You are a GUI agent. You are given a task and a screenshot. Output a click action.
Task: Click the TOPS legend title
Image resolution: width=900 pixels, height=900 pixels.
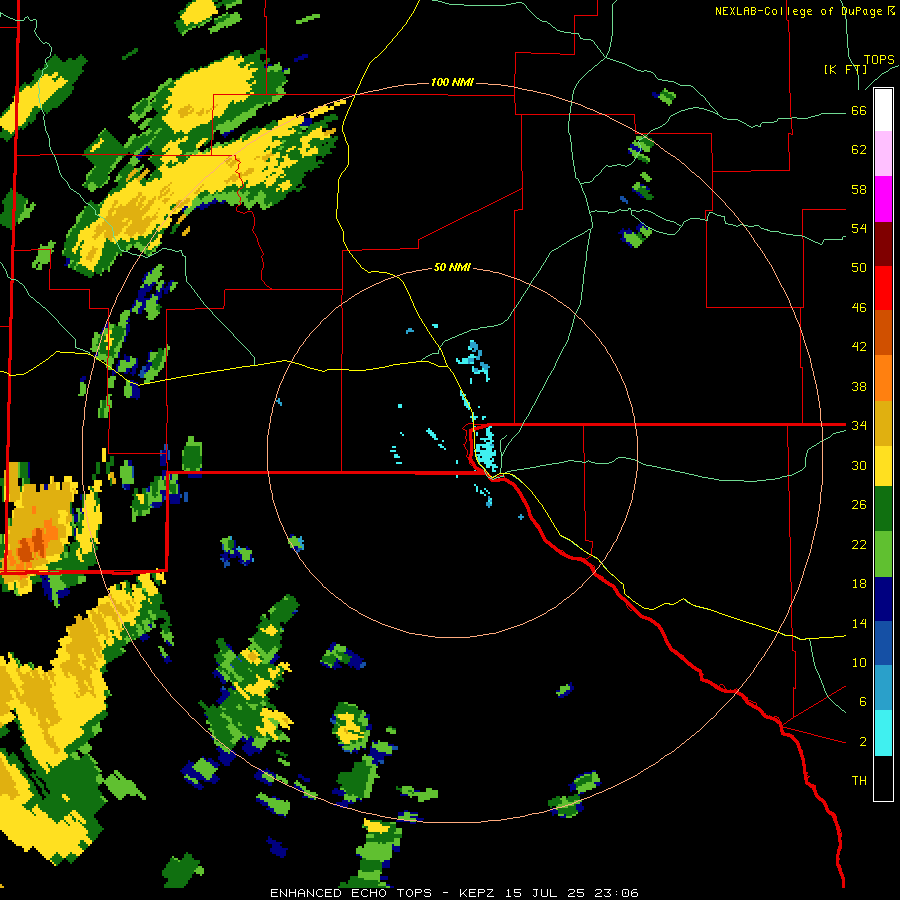coord(879,60)
